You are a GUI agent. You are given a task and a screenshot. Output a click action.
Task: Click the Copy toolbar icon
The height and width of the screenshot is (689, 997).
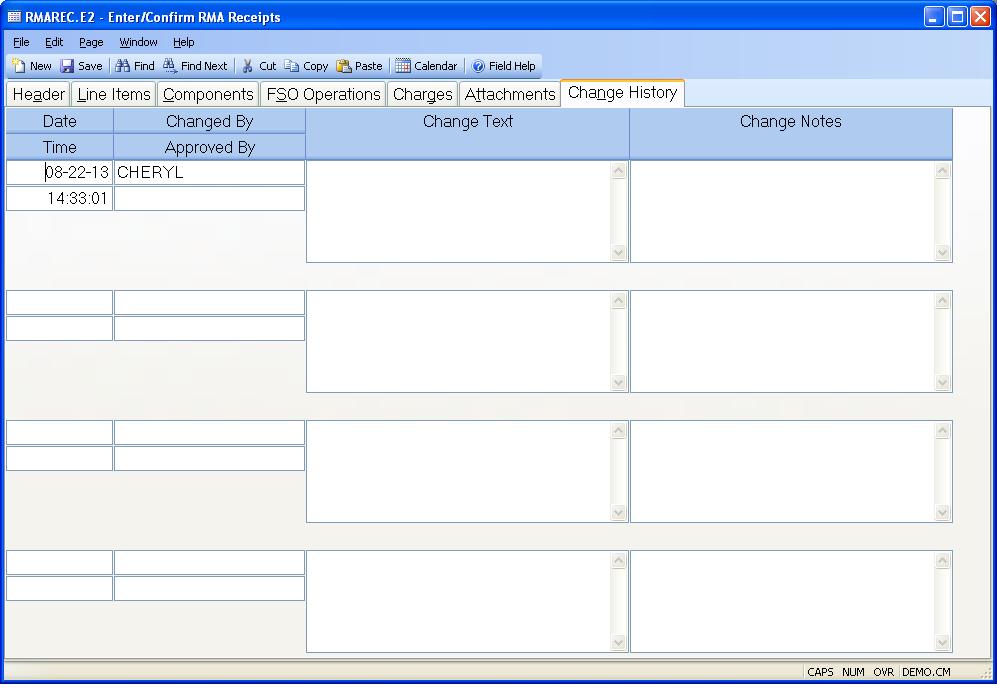click(292, 66)
